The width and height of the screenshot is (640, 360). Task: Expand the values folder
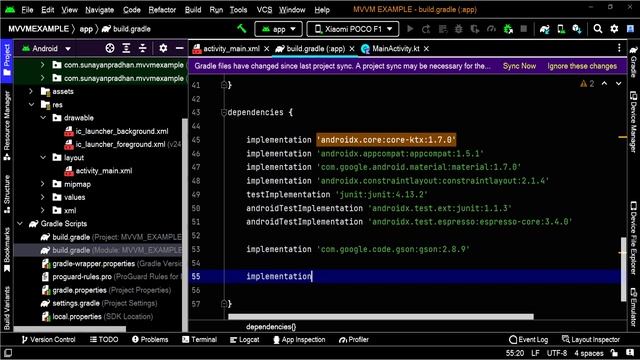point(43,197)
